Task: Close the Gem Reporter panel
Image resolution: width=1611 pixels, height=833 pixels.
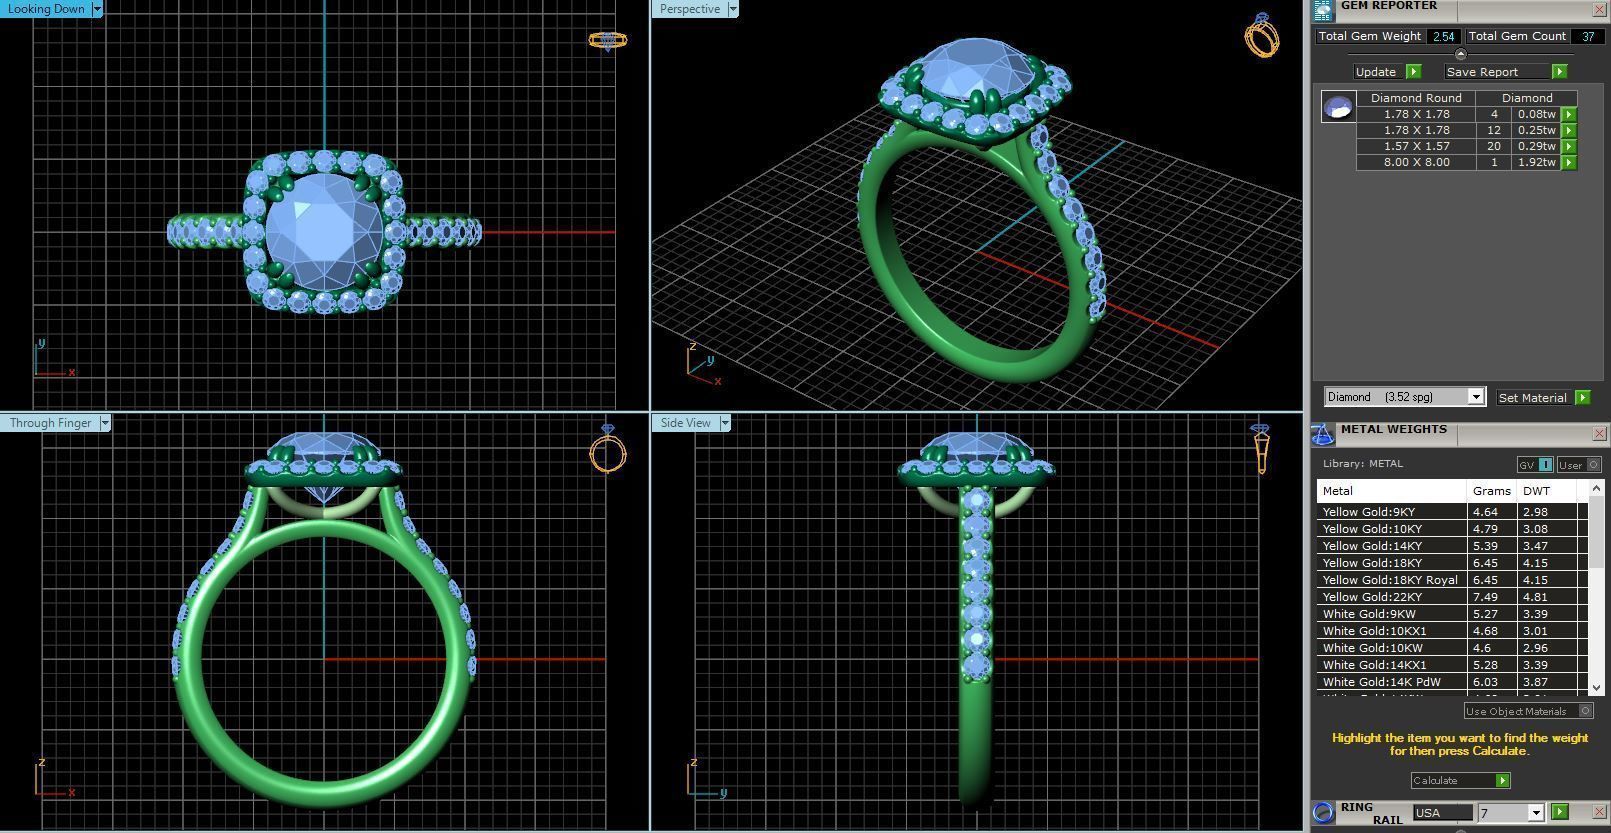Action: [1599, 9]
